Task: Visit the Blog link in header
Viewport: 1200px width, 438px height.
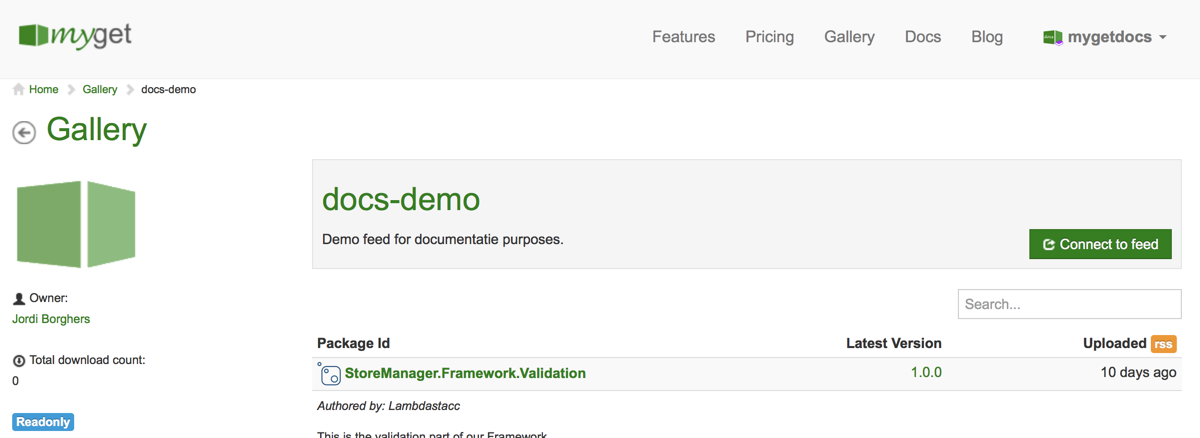Action: click(986, 37)
